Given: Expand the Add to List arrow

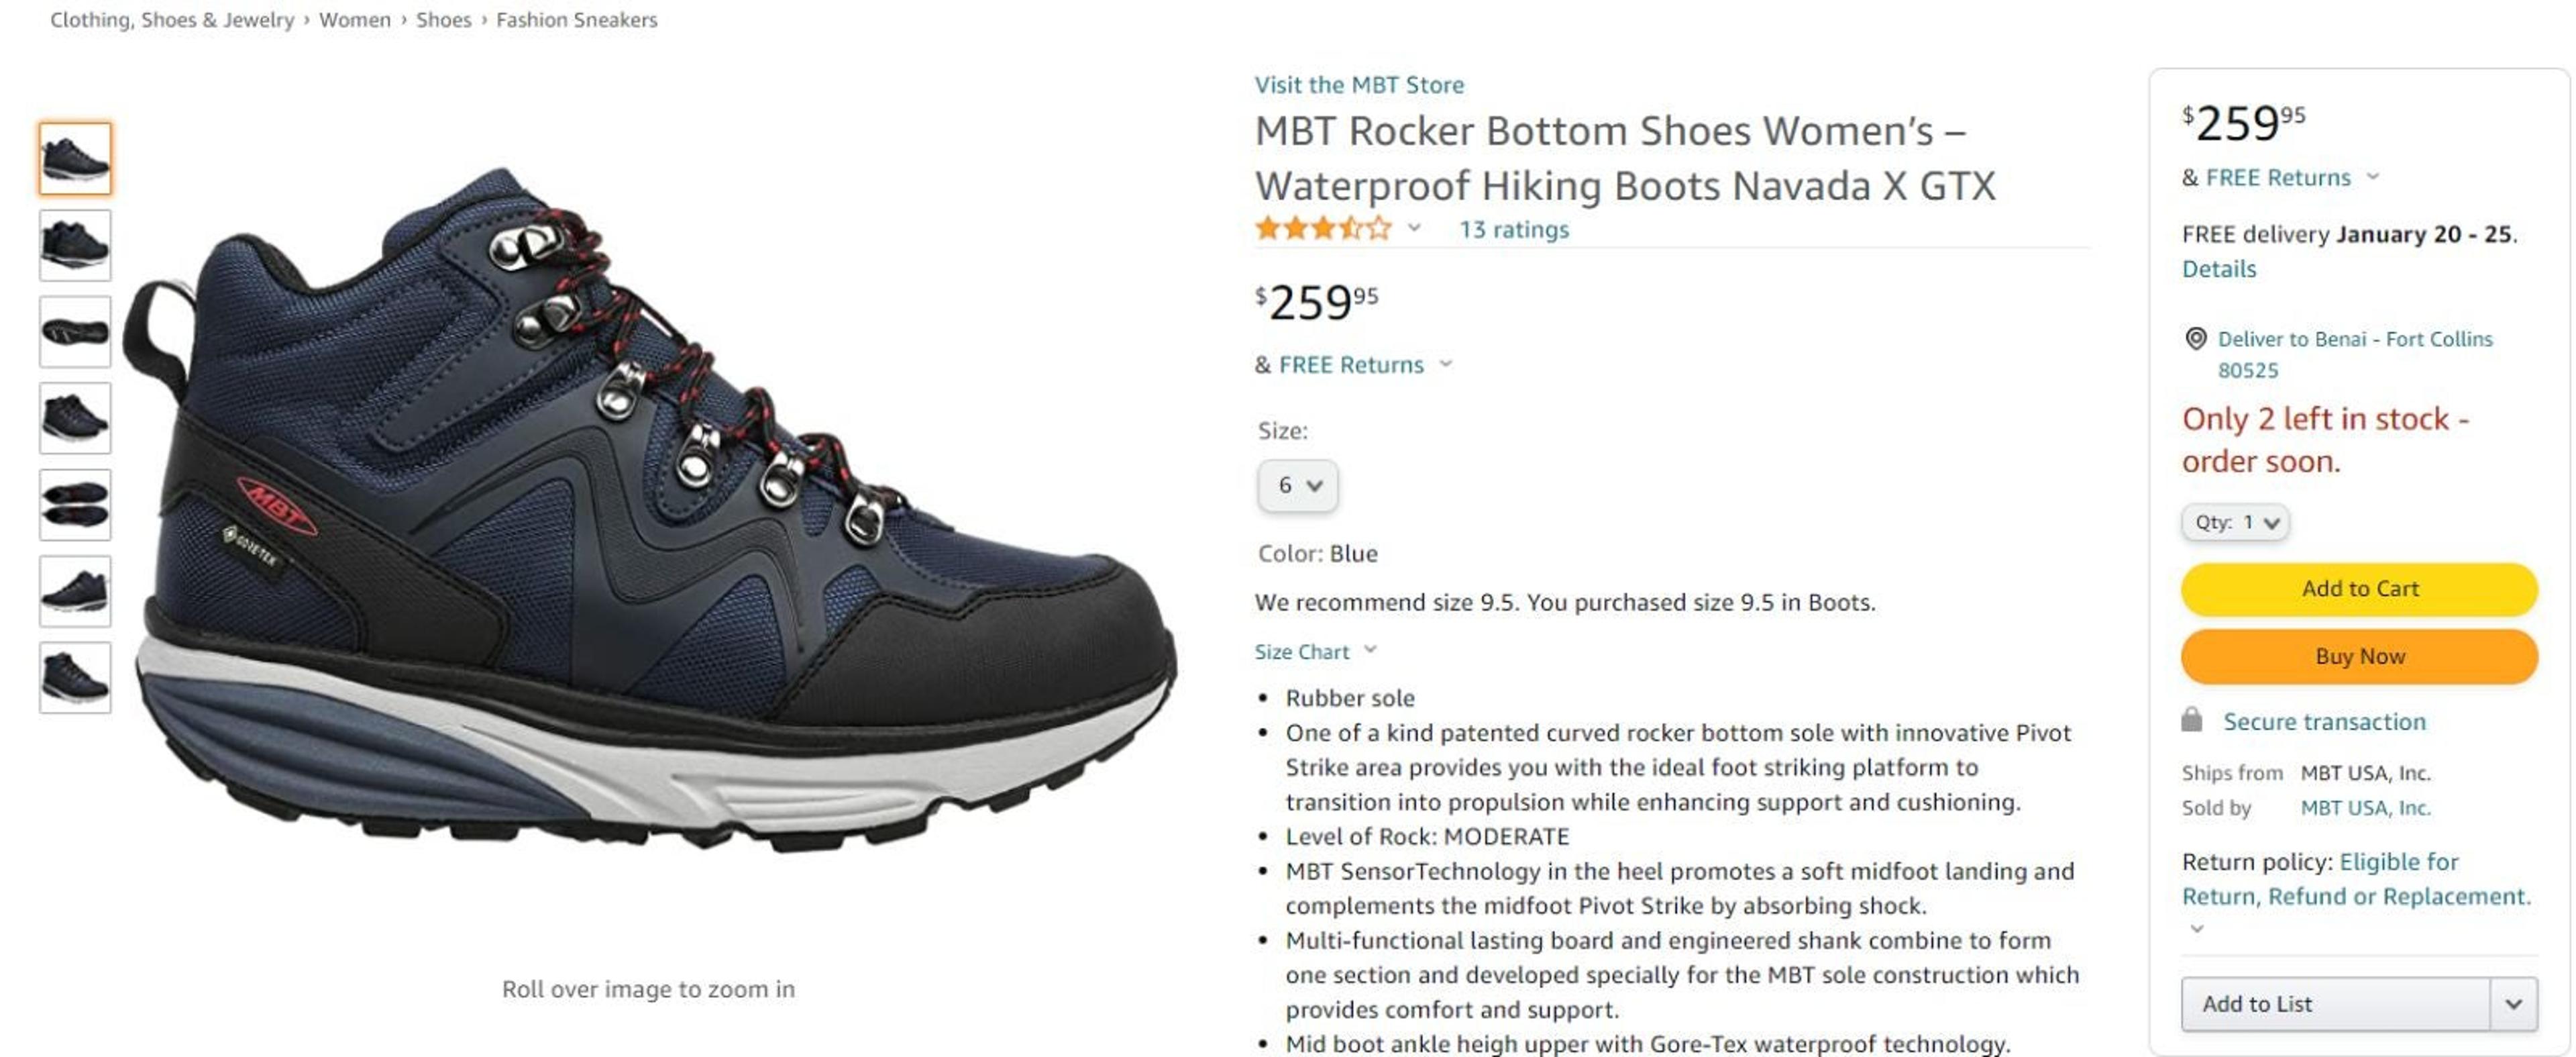Looking at the screenshot, I should [2513, 1004].
